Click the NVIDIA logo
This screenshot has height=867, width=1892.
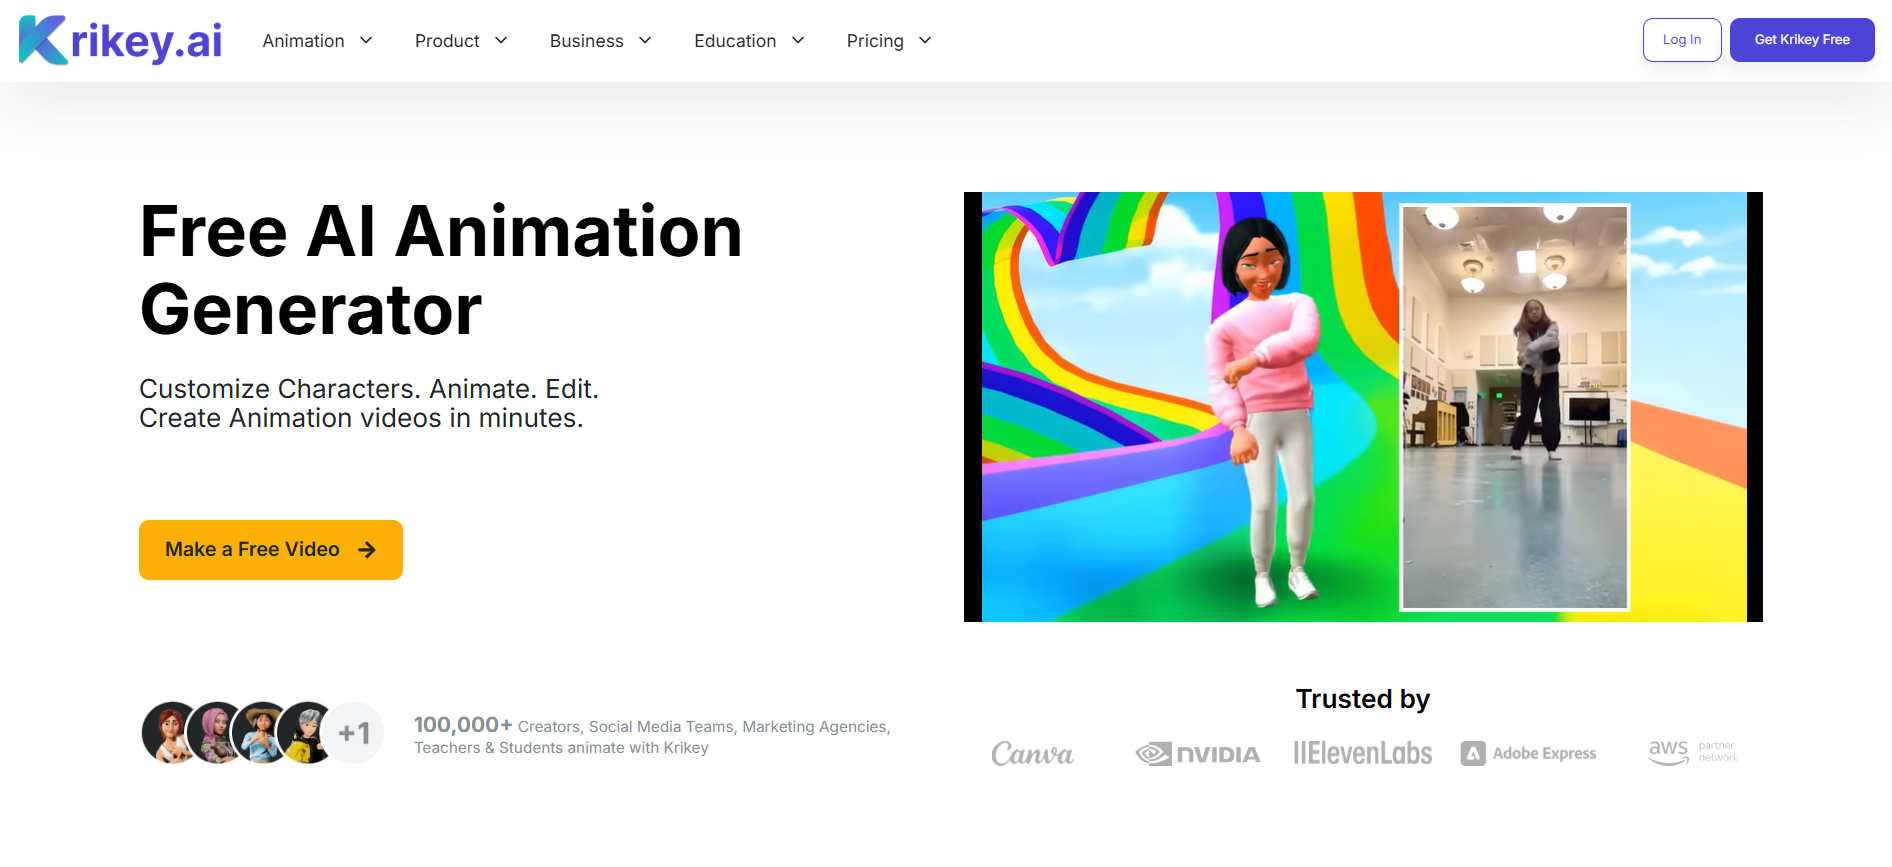click(x=1197, y=754)
